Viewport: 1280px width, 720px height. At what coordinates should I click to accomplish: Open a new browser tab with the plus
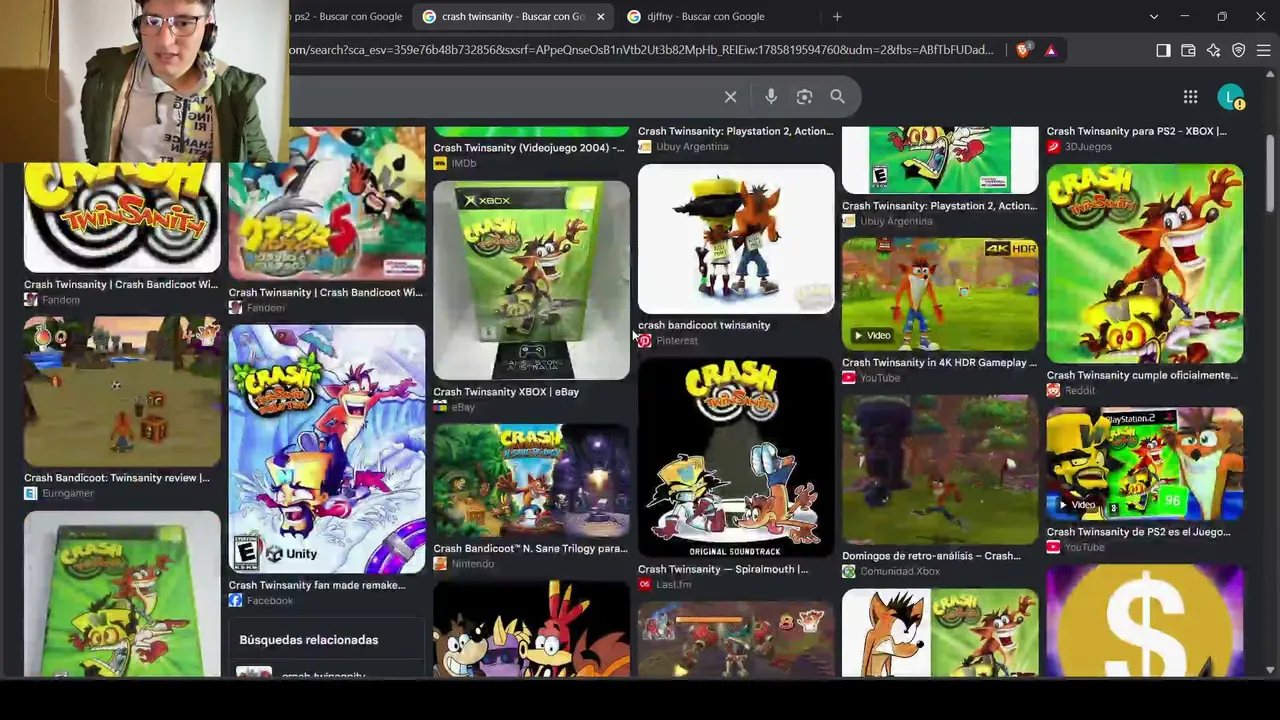point(837,16)
